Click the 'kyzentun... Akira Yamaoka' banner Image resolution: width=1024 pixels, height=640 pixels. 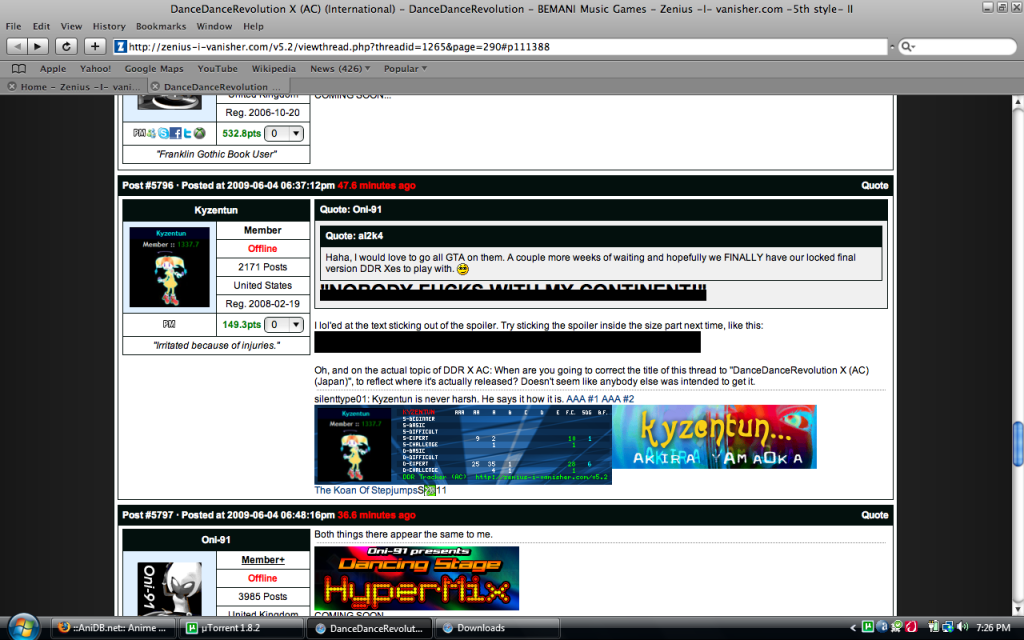[x=714, y=437]
